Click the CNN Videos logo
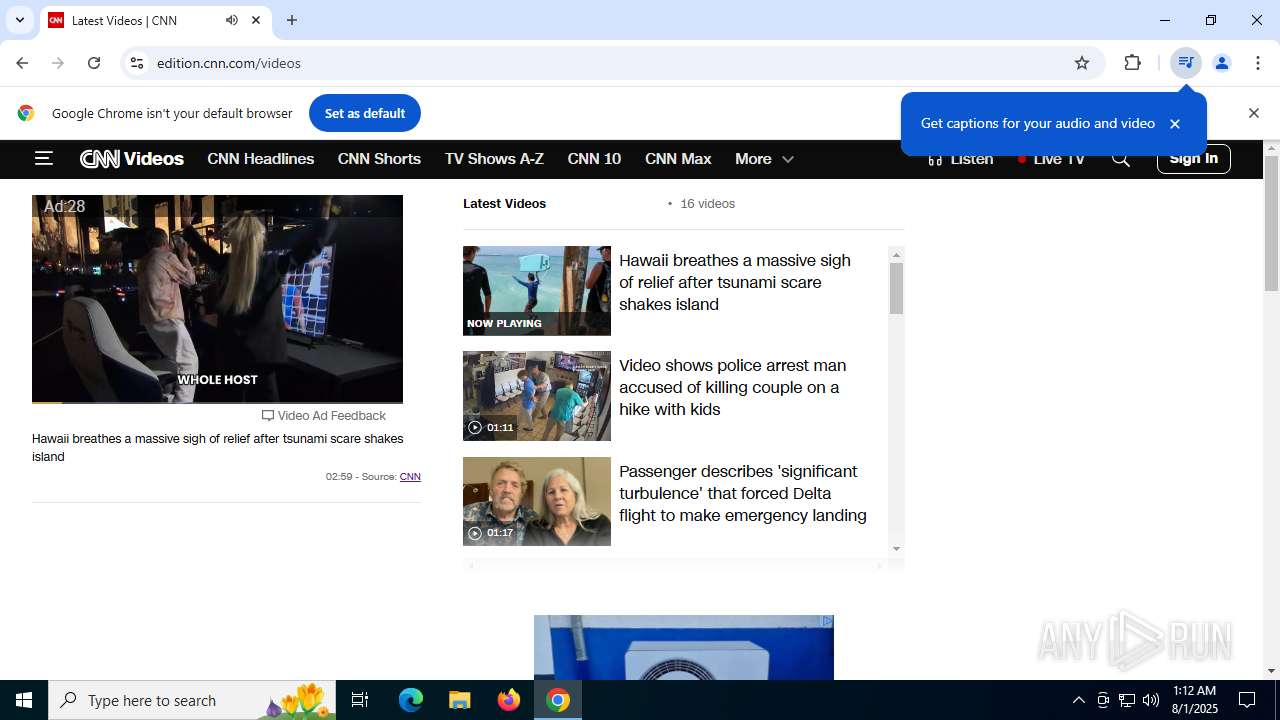This screenshot has height=720, width=1280. click(x=132, y=159)
